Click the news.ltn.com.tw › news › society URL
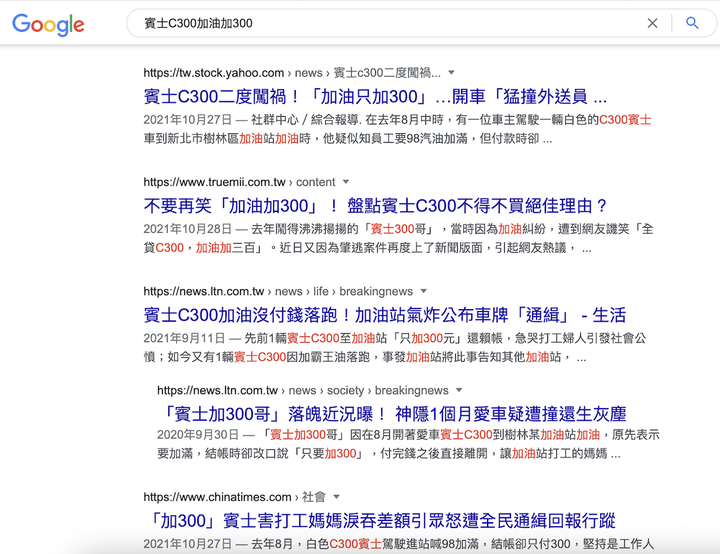 303,390
